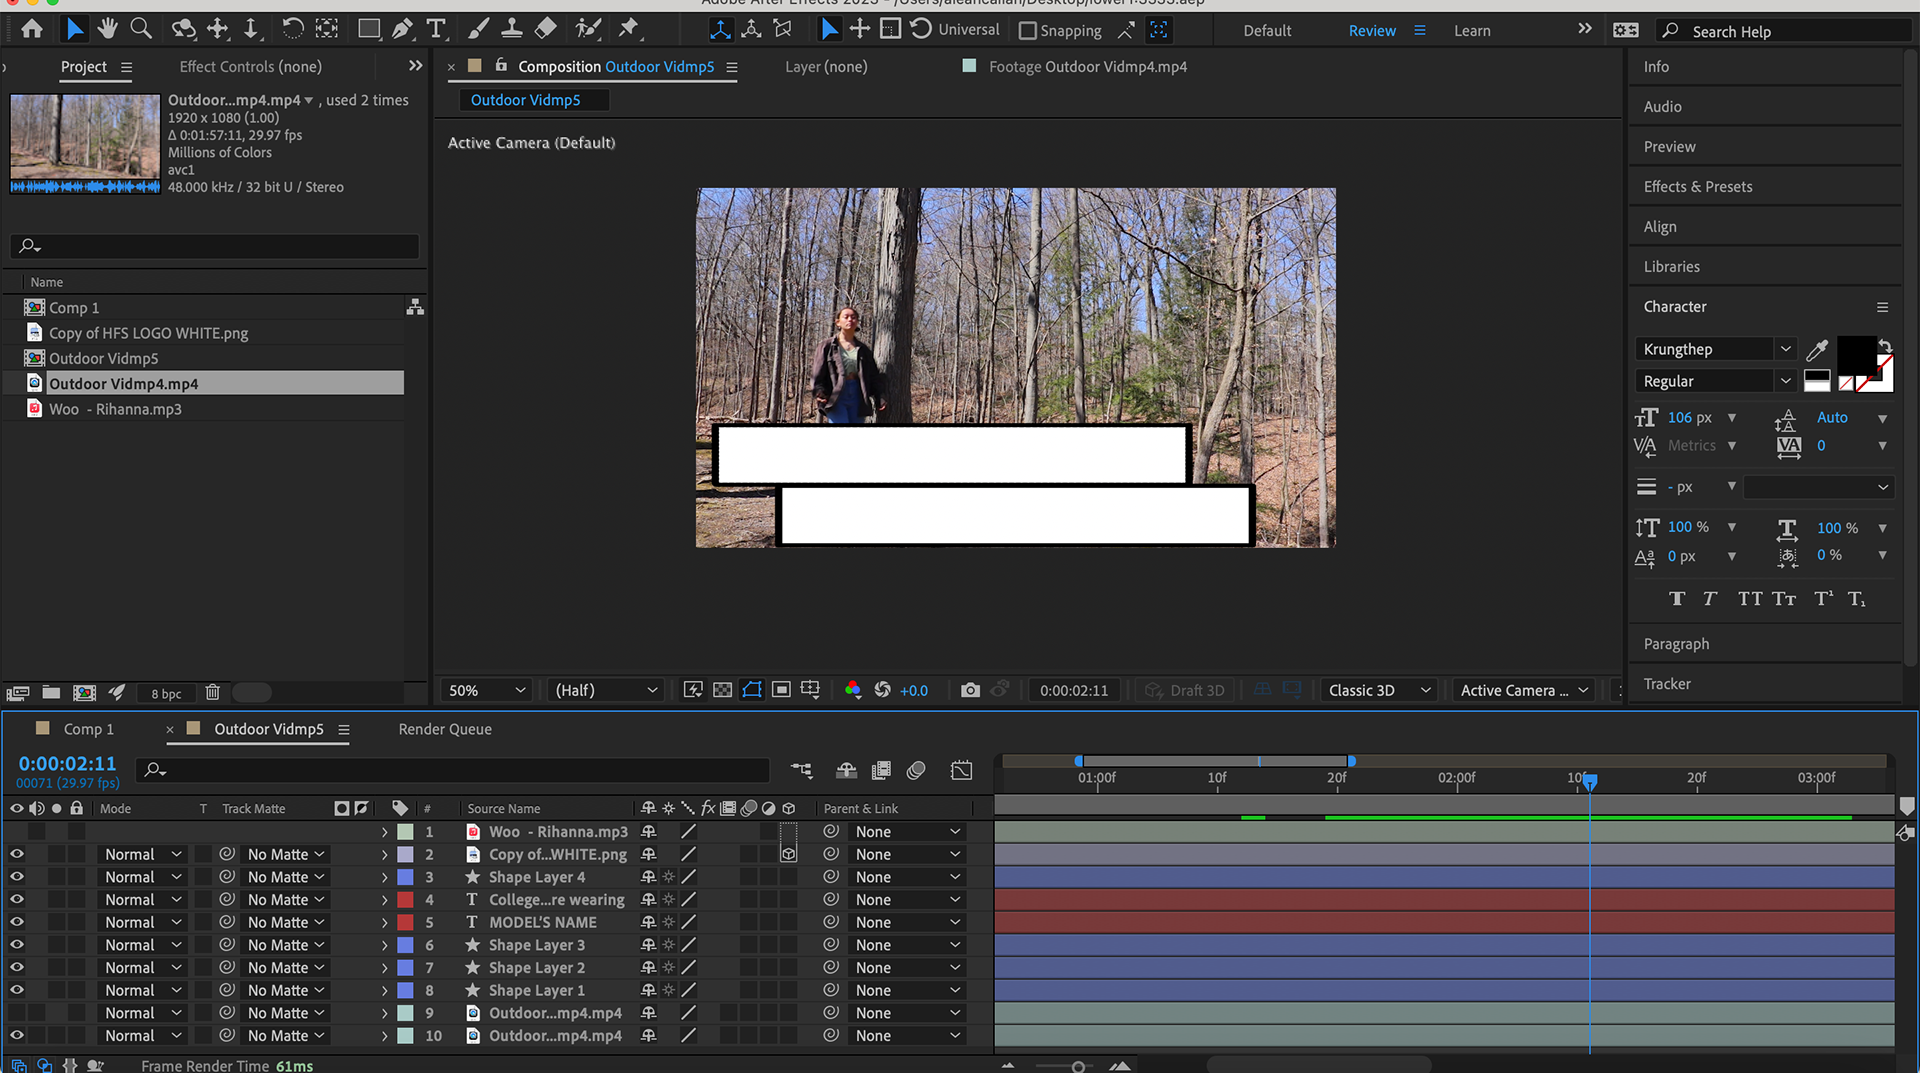The image size is (1920, 1073).
Task: Select the Puppet Pin tool
Action: (x=629, y=29)
